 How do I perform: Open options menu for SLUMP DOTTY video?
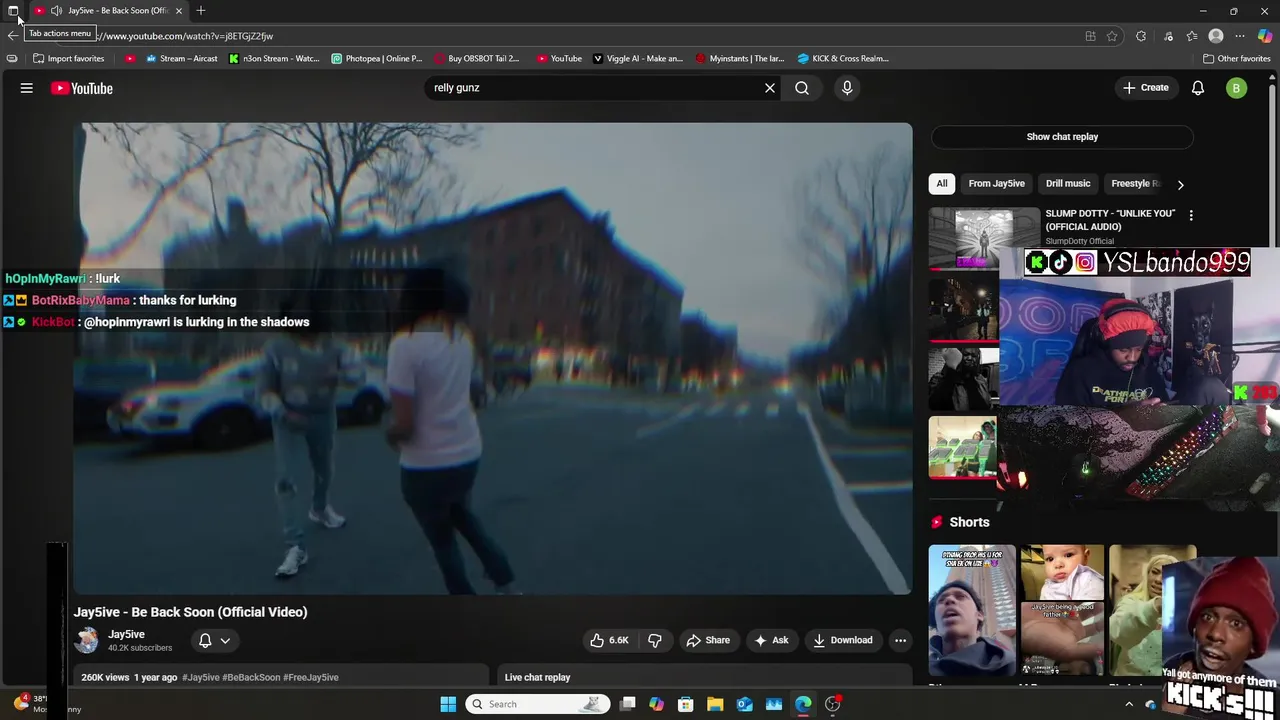[1190, 215]
